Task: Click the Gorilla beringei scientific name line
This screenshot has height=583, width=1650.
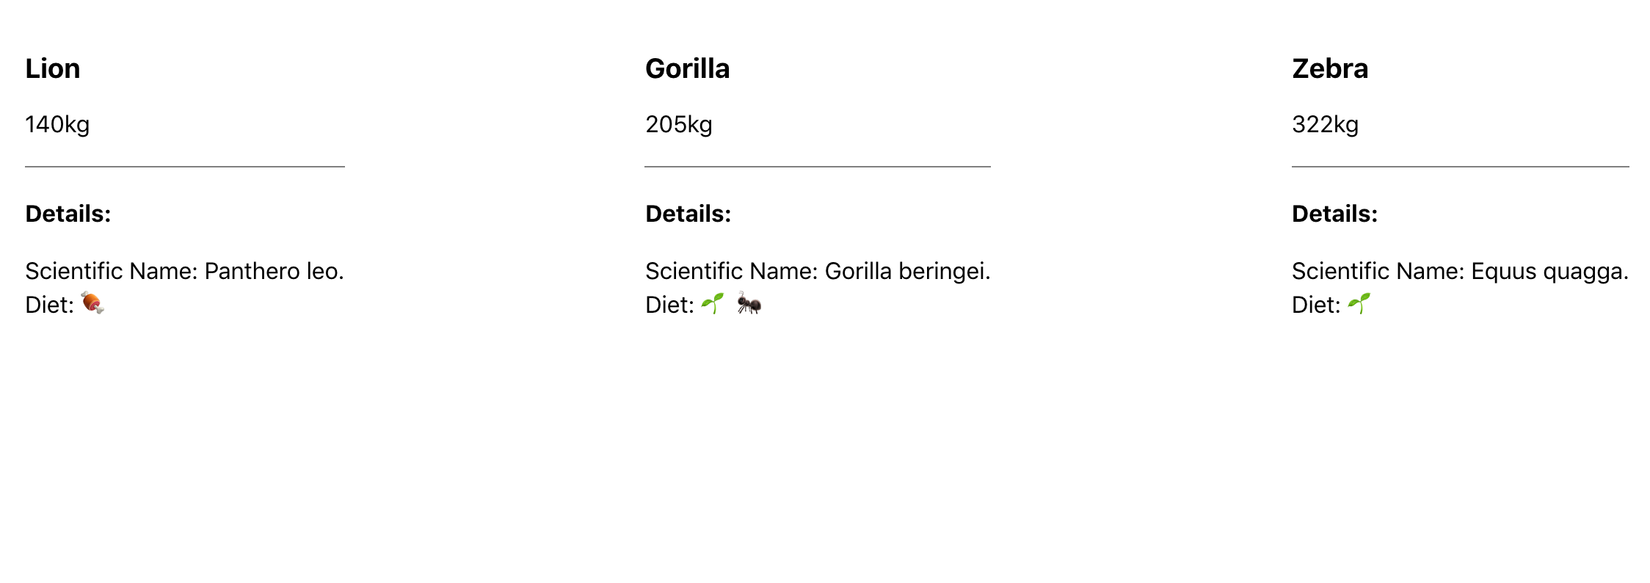Action: 817,271
